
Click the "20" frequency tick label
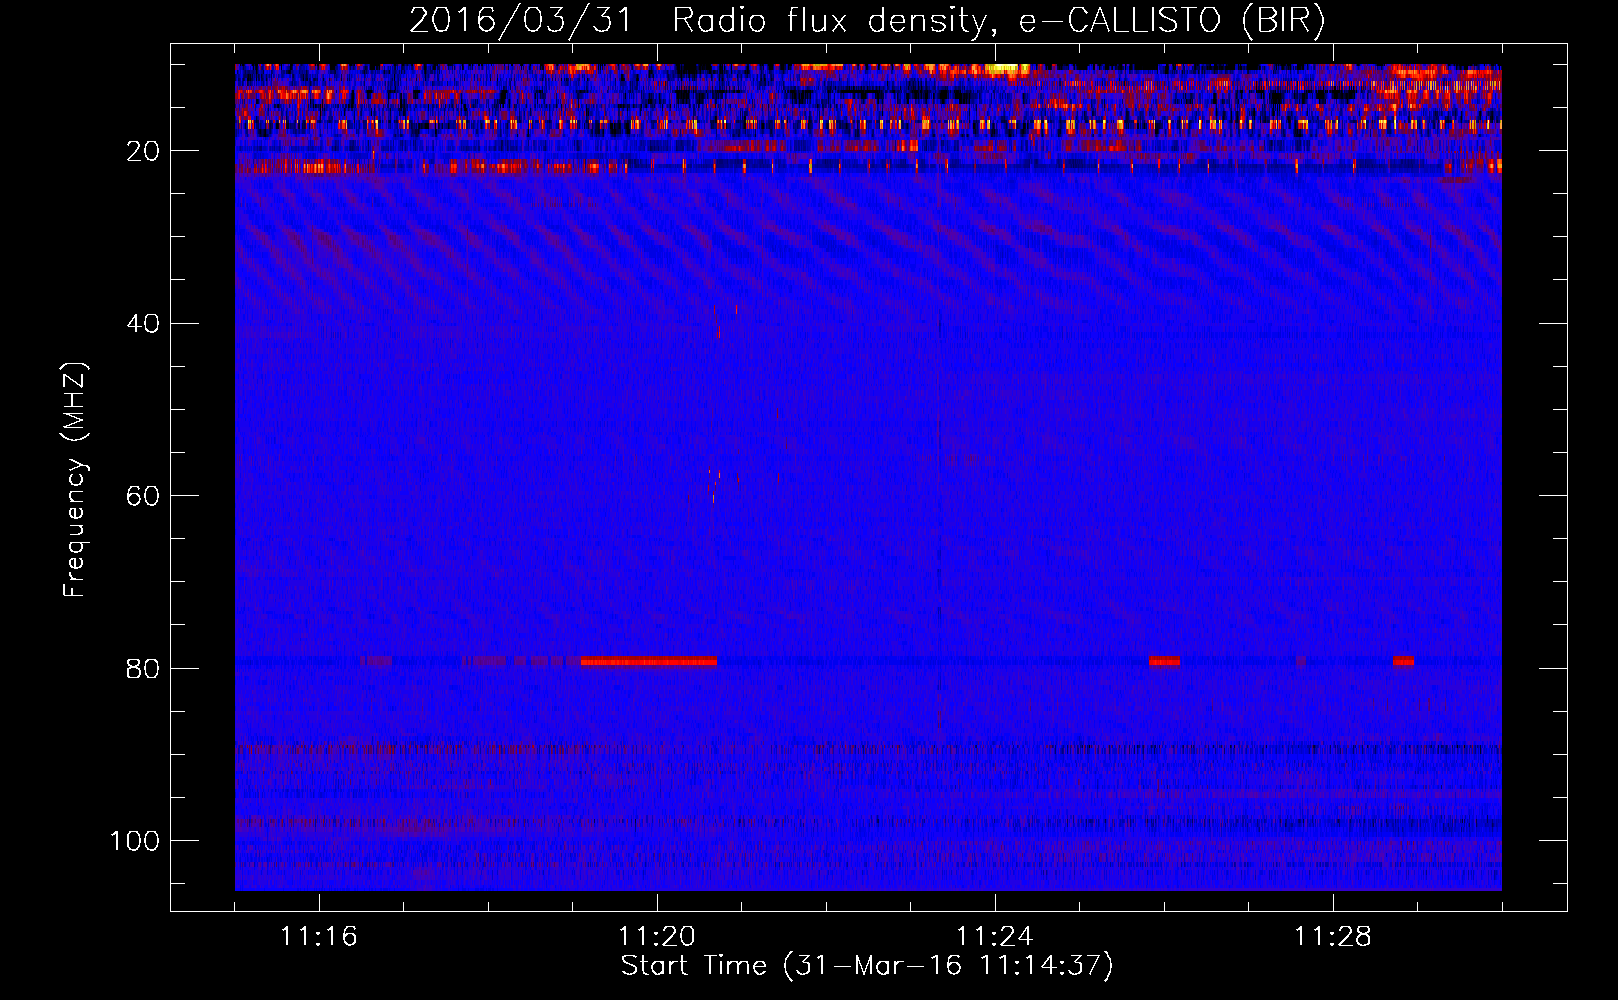pos(144,151)
